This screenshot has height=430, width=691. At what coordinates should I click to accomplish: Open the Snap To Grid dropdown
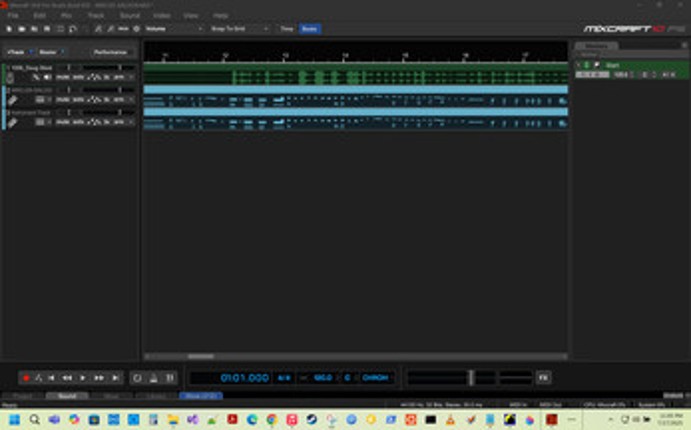click(240, 29)
